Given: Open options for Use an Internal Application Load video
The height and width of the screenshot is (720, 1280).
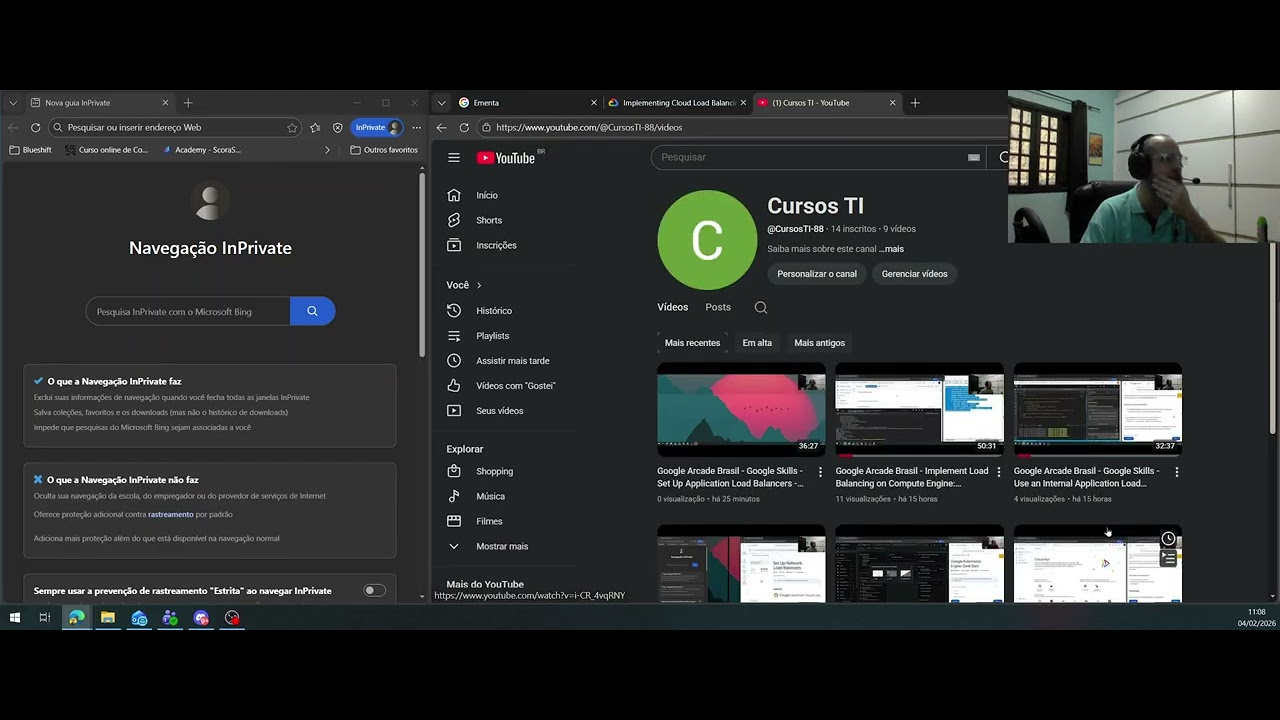Looking at the screenshot, I should (x=1176, y=472).
